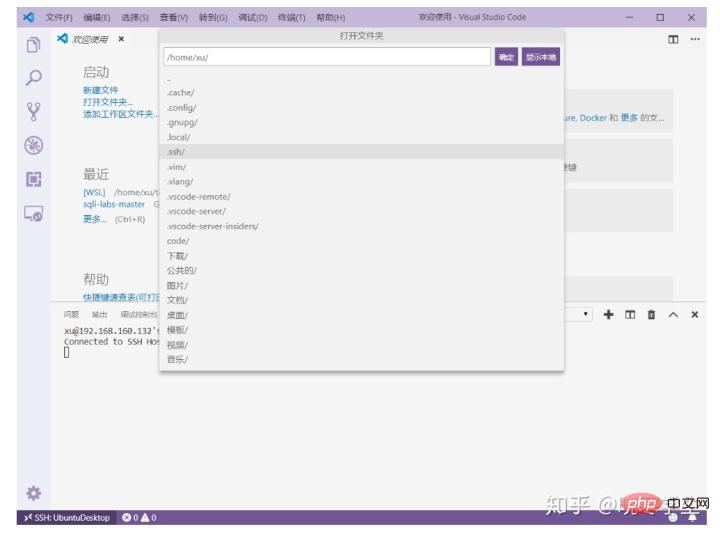
Task: Click the /home/xu/ path input field
Action: 327,57
